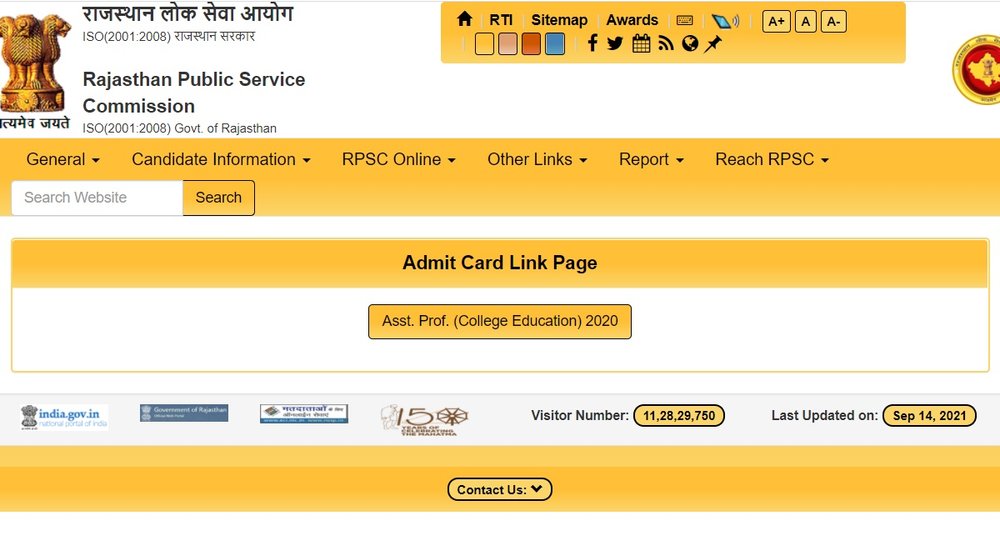1000x556 pixels.
Task: Open the Twitter bird icon
Action: coord(615,43)
